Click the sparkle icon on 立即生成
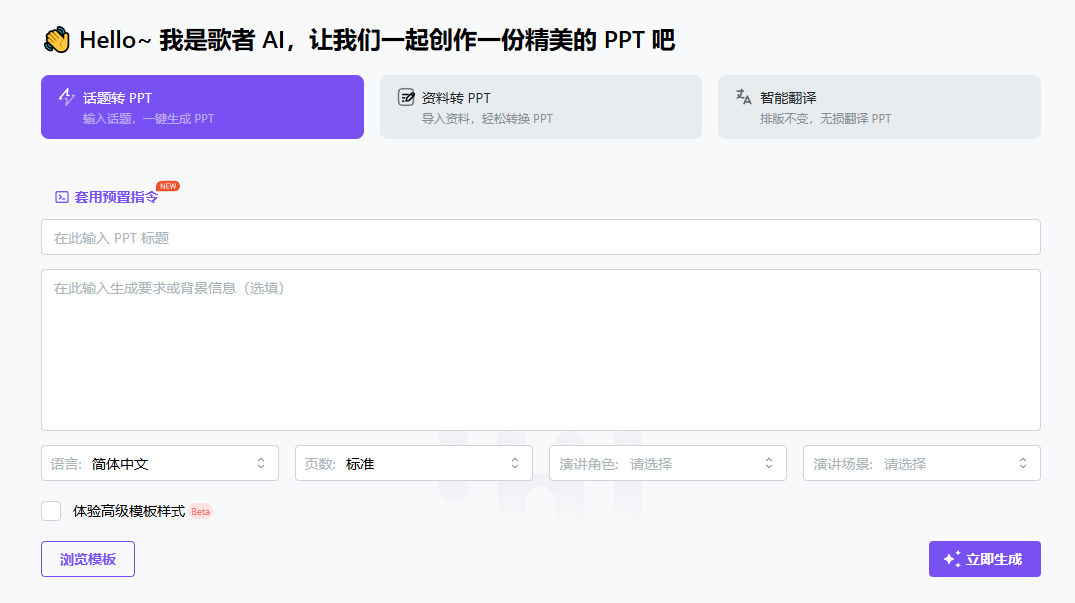The image size is (1075, 603). 952,559
